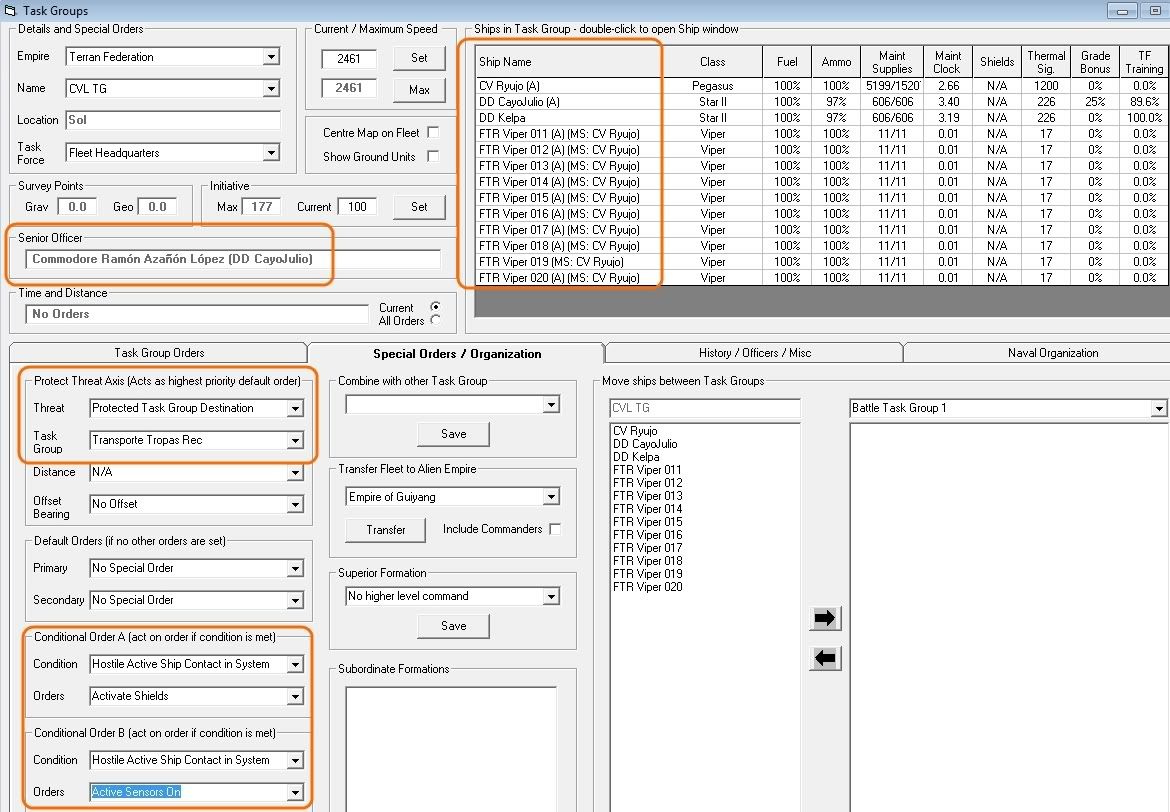Click the No Orders time and distance field
Image resolution: width=1170 pixels, height=812 pixels.
pyautogui.click(x=197, y=314)
